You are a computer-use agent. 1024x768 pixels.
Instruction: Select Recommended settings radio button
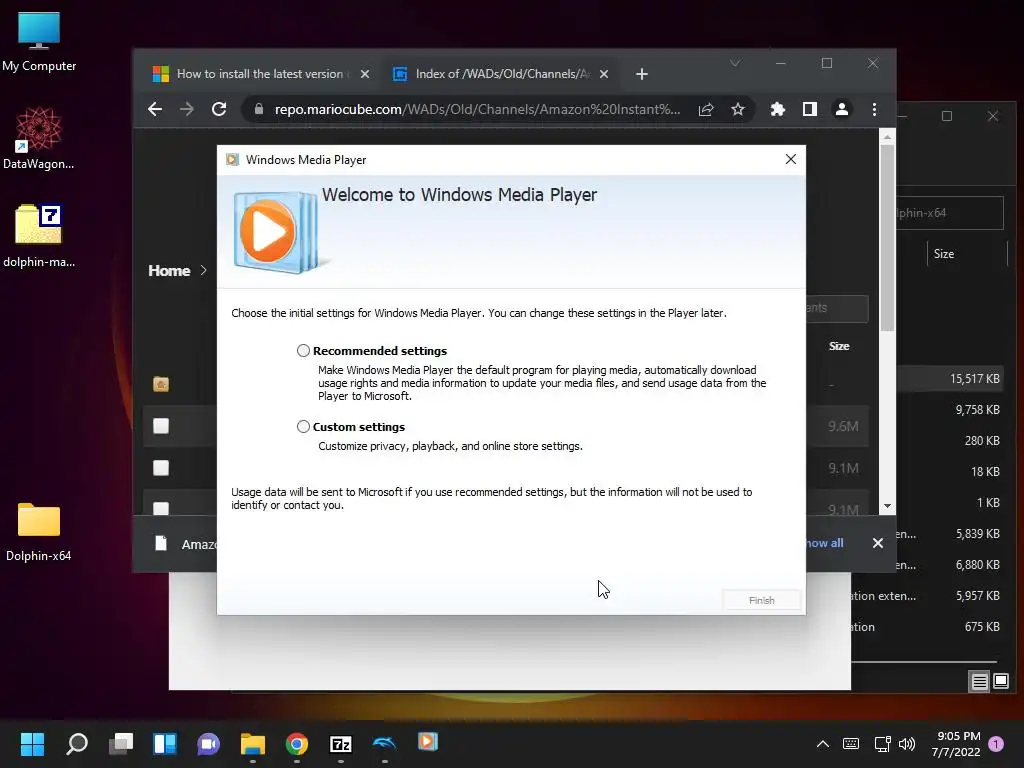(303, 351)
